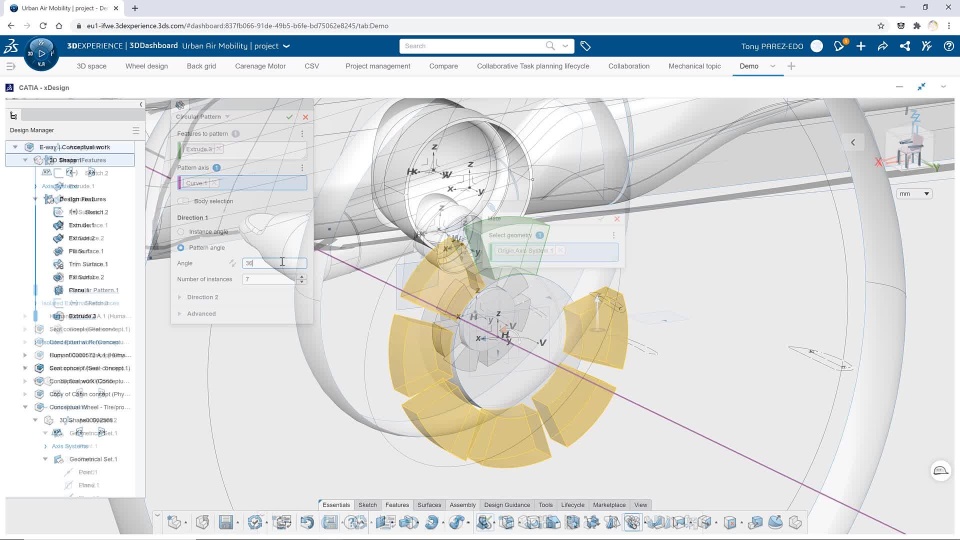Open browser extensions puzzle icon

click(917, 26)
